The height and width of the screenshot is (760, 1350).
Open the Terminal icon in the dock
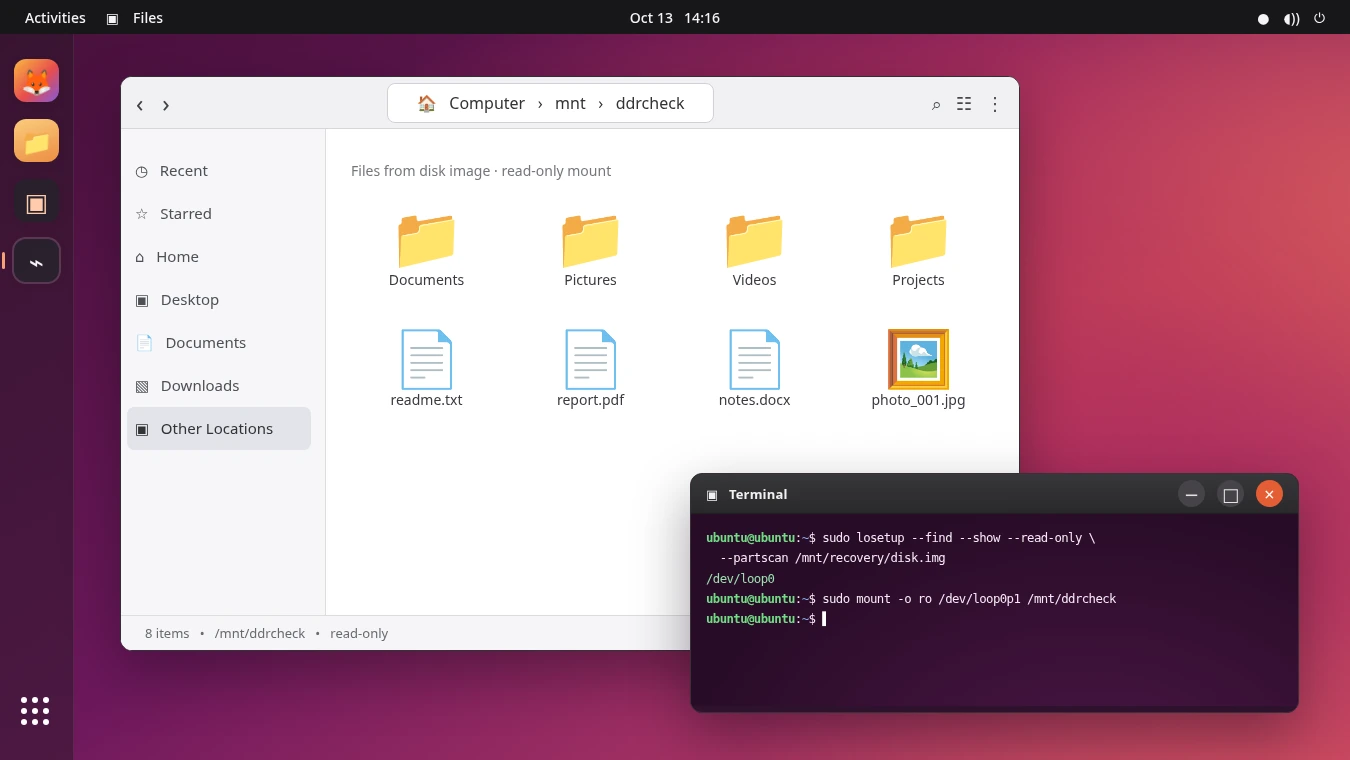click(x=36, y=203)
